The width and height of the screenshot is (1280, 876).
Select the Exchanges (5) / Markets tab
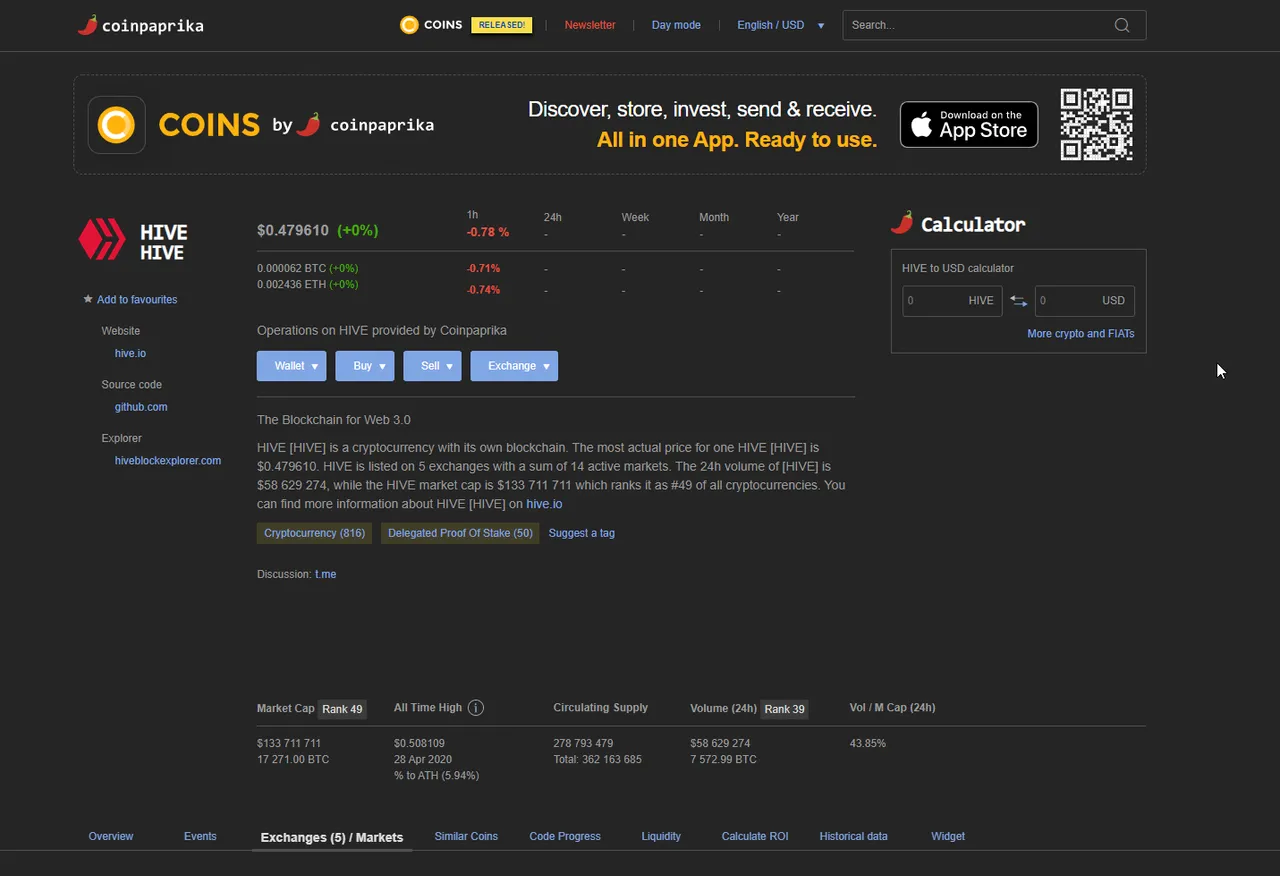(x=332, y=838)
